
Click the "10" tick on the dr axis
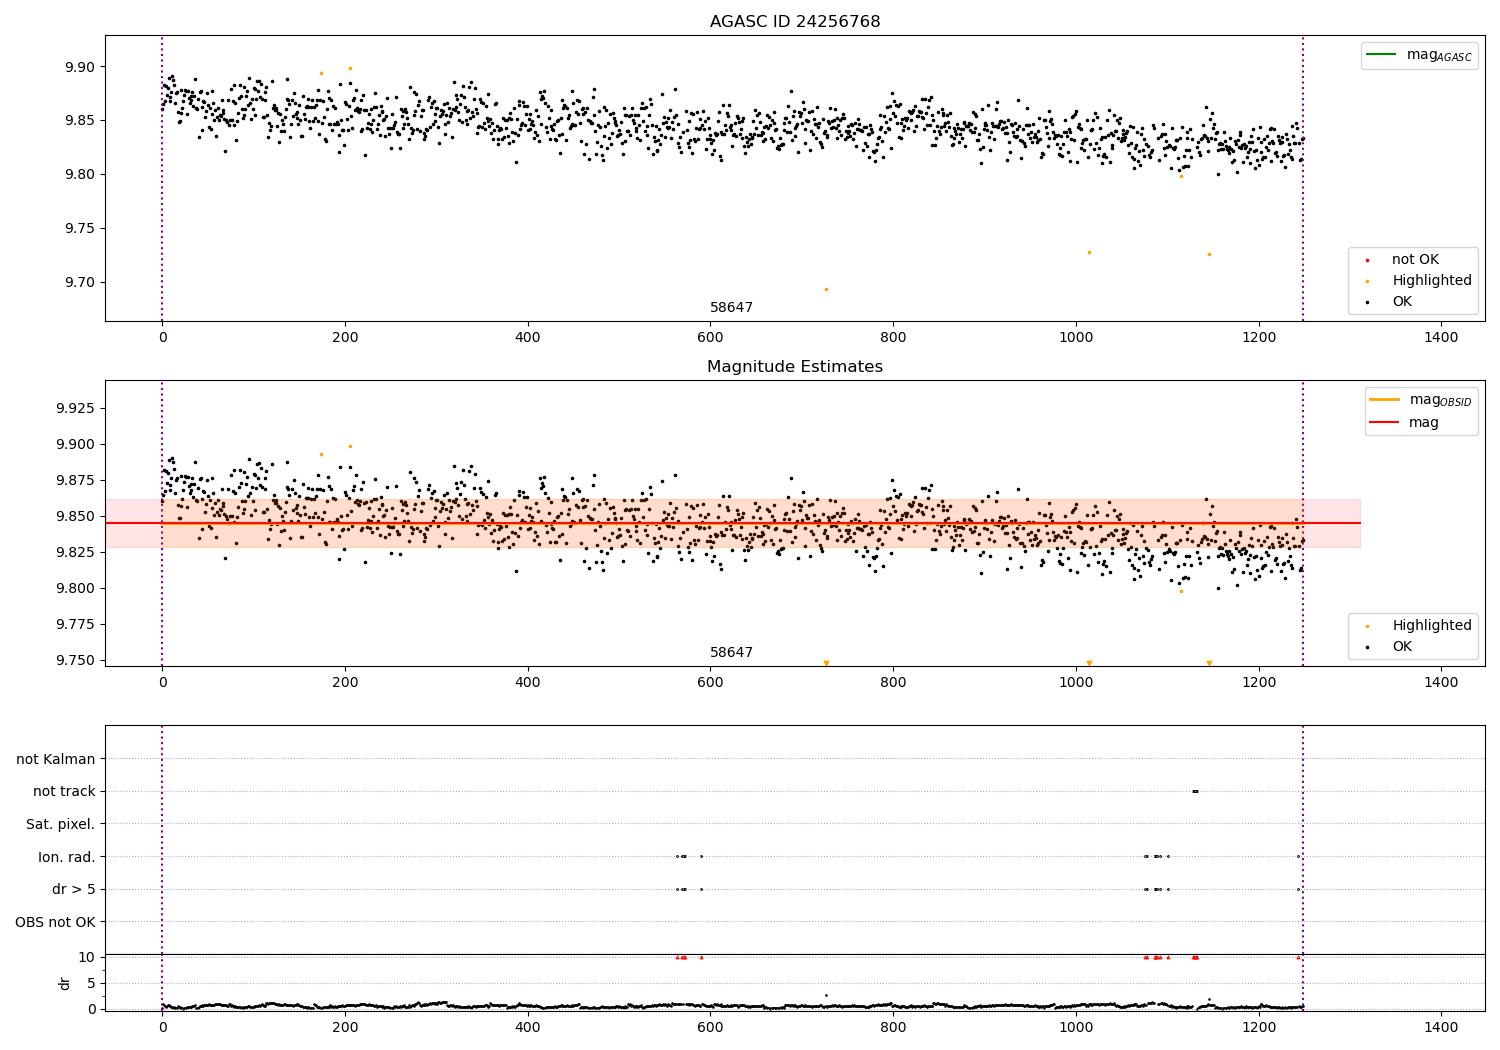[x=87, y=957]
